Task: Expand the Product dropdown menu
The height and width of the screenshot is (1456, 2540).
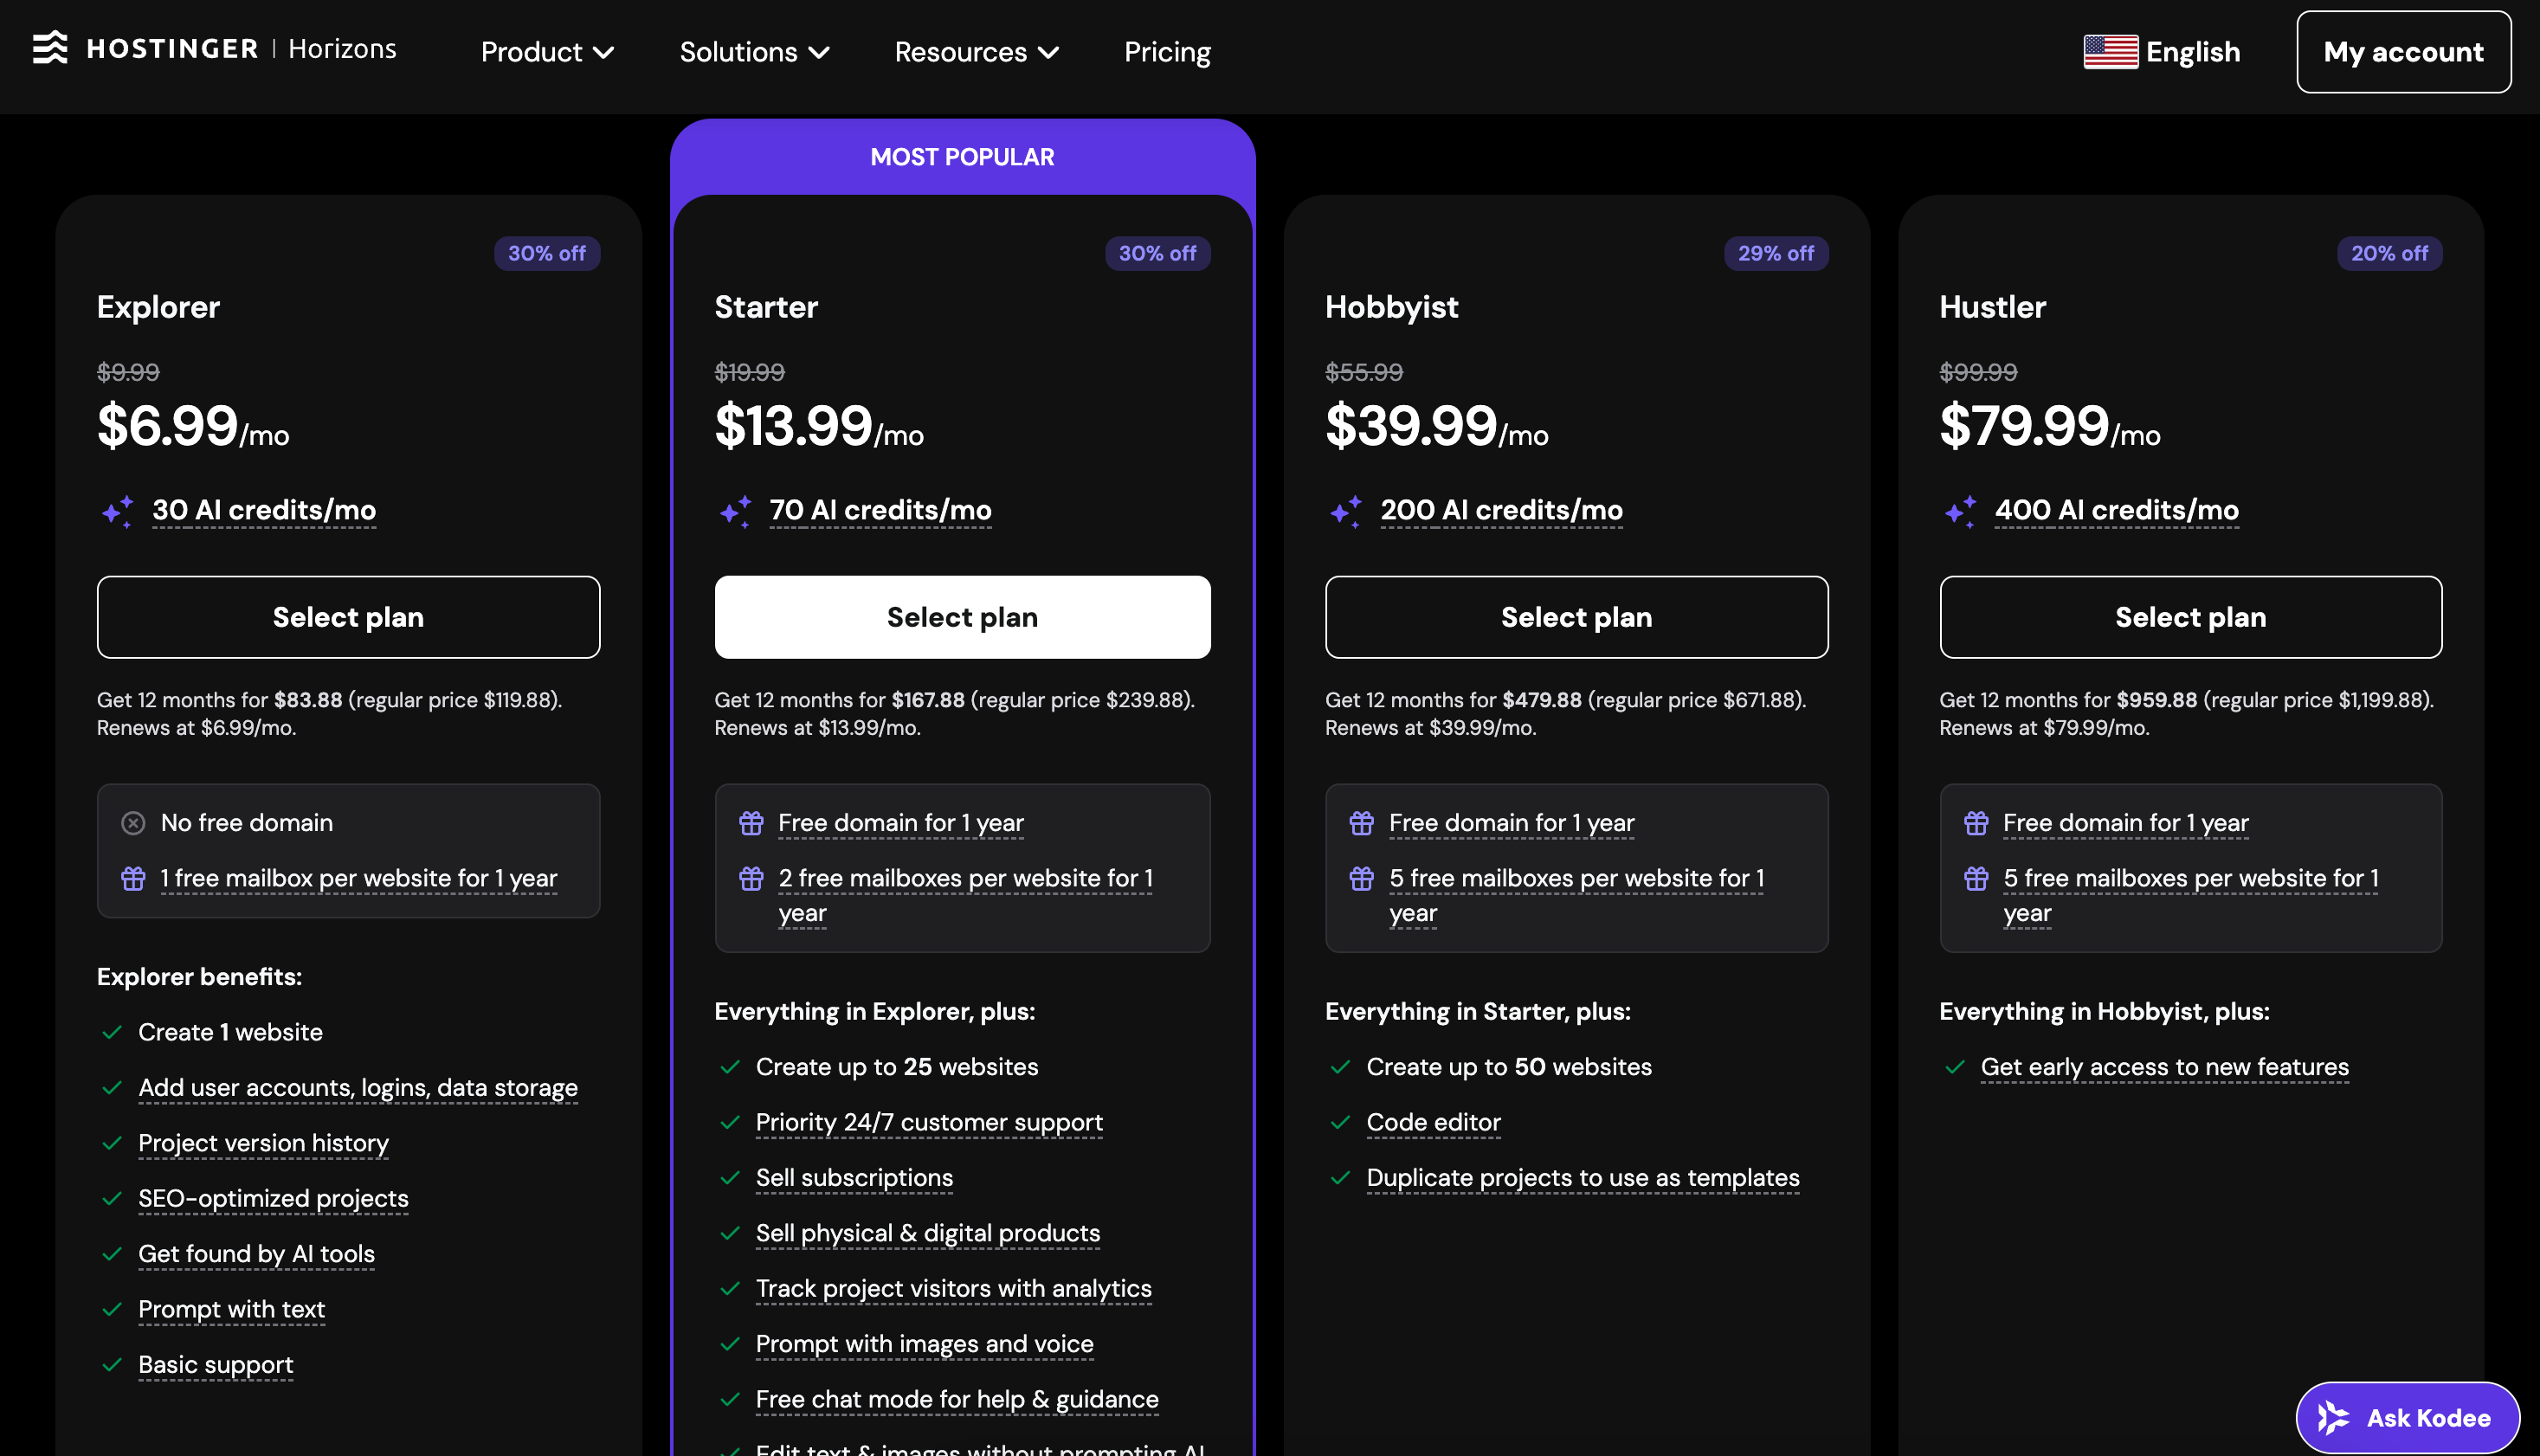Action: click(x=546, y=52)
